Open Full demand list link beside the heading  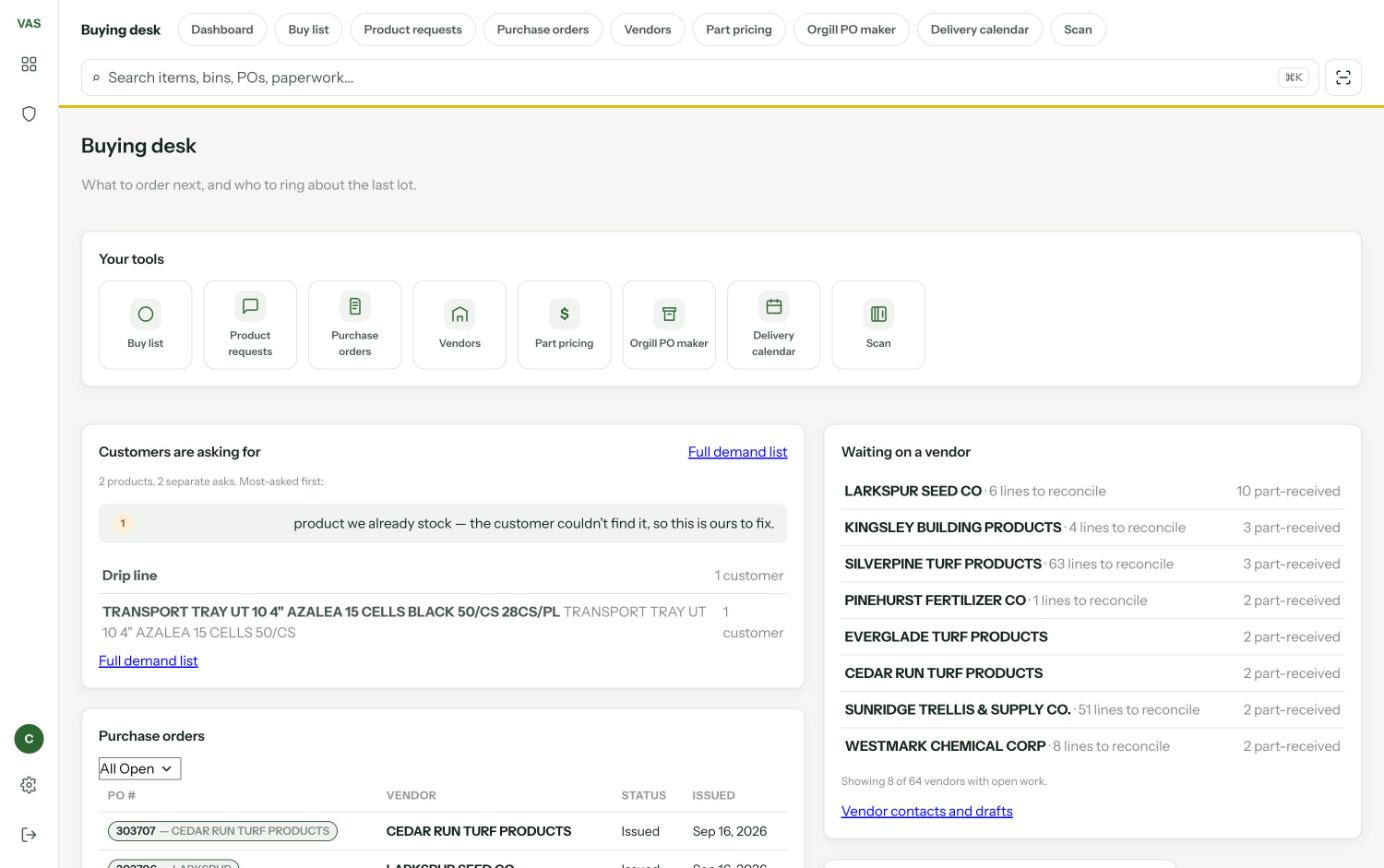click(738, 452)
